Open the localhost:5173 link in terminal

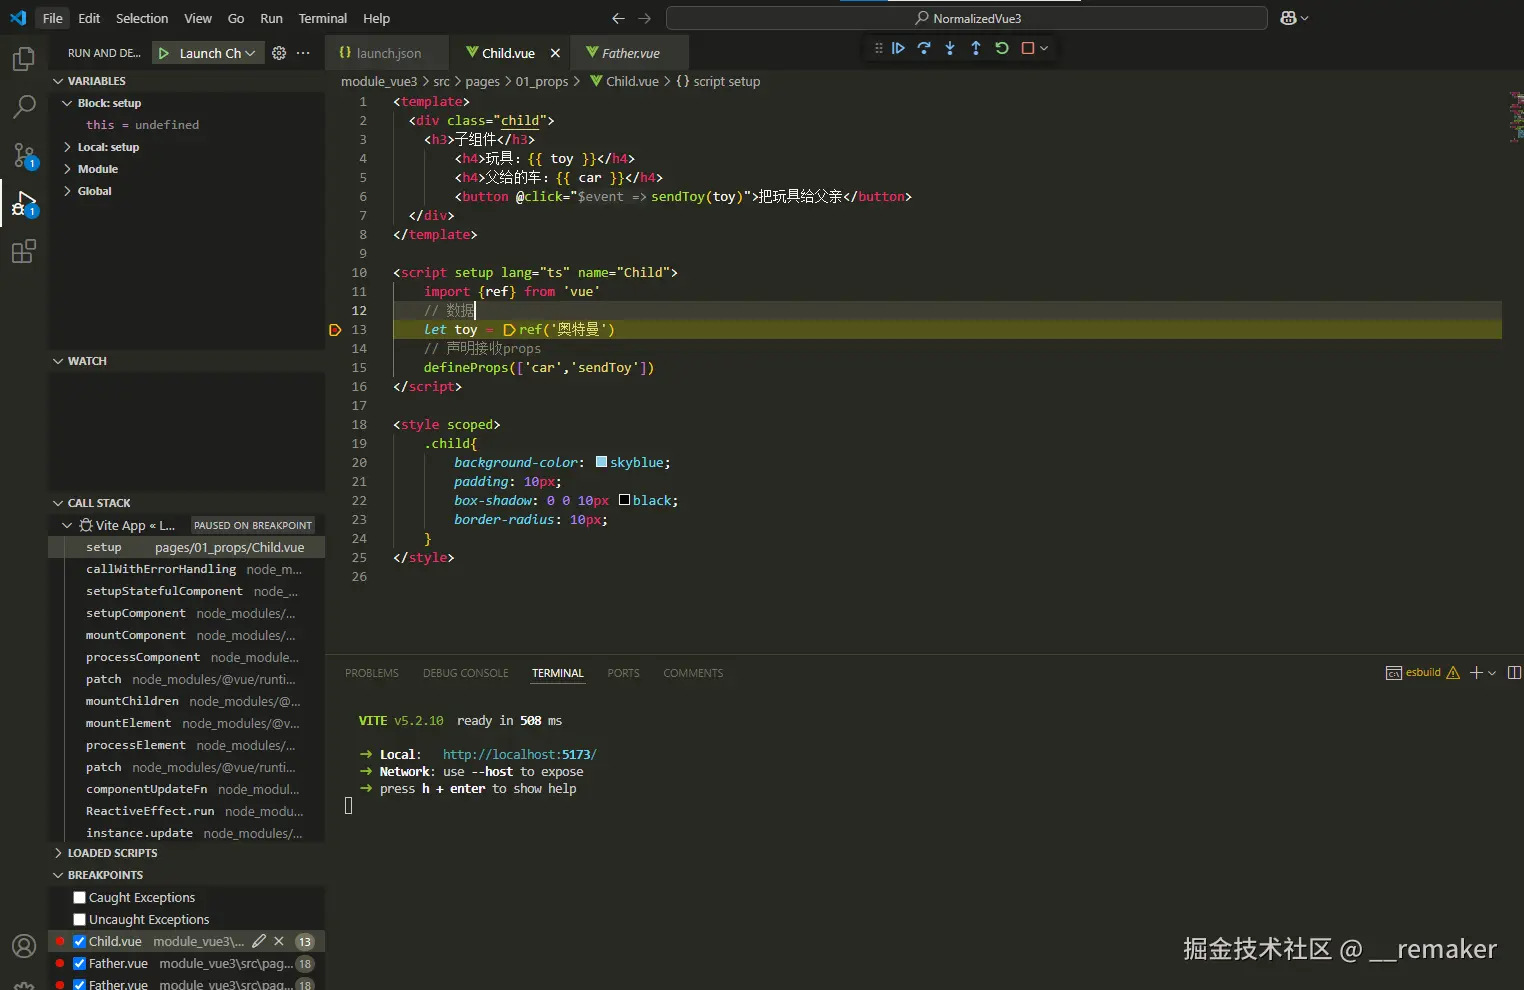pos(519,755)
